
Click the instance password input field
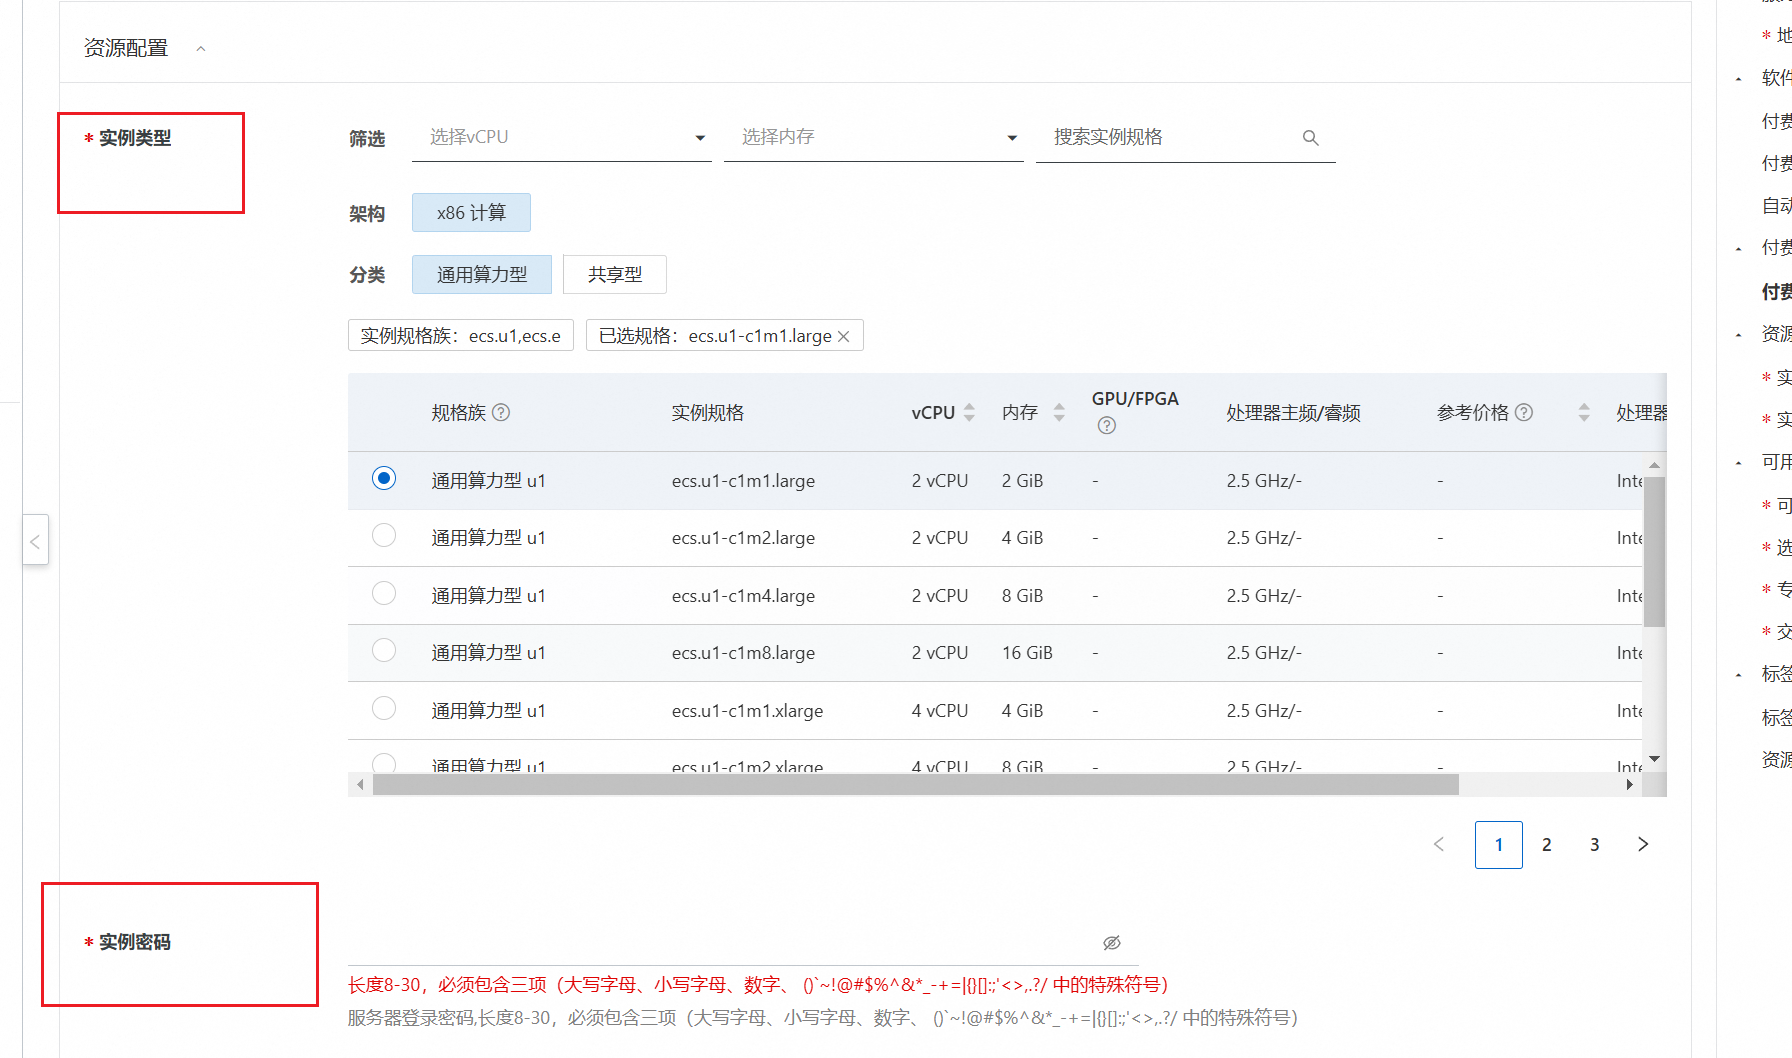pyautogui.click(x=700, y=942)
